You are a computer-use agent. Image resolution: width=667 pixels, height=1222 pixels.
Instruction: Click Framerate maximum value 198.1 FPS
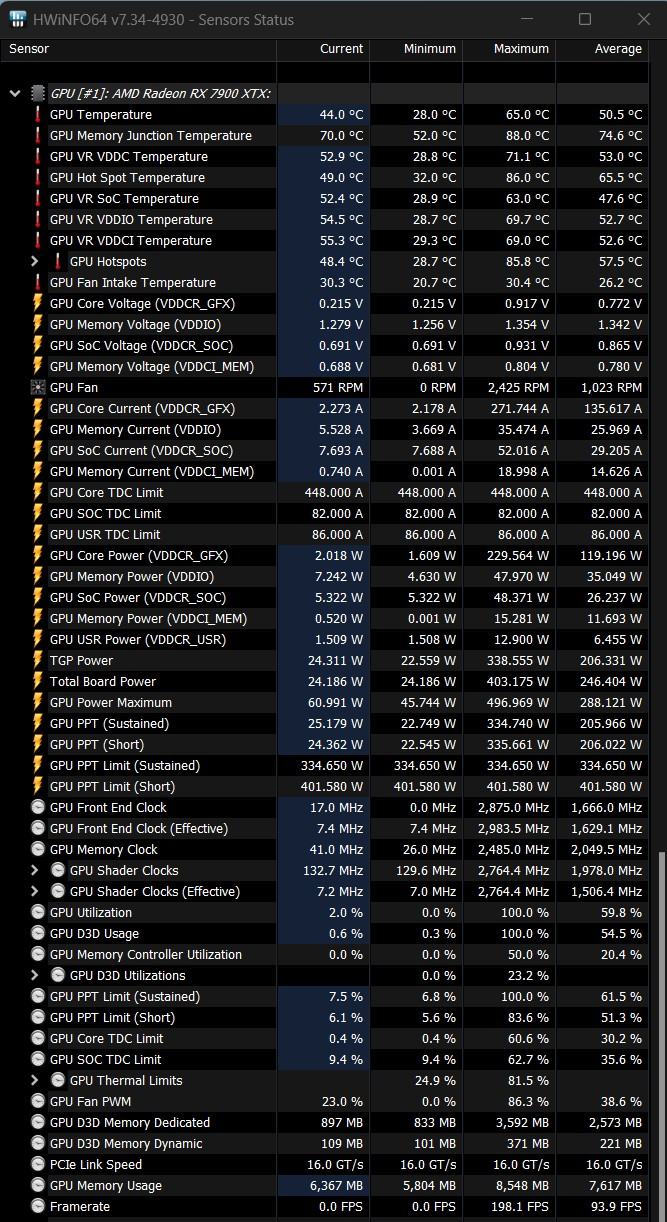pyautogui.click(x=520, y=1206)
